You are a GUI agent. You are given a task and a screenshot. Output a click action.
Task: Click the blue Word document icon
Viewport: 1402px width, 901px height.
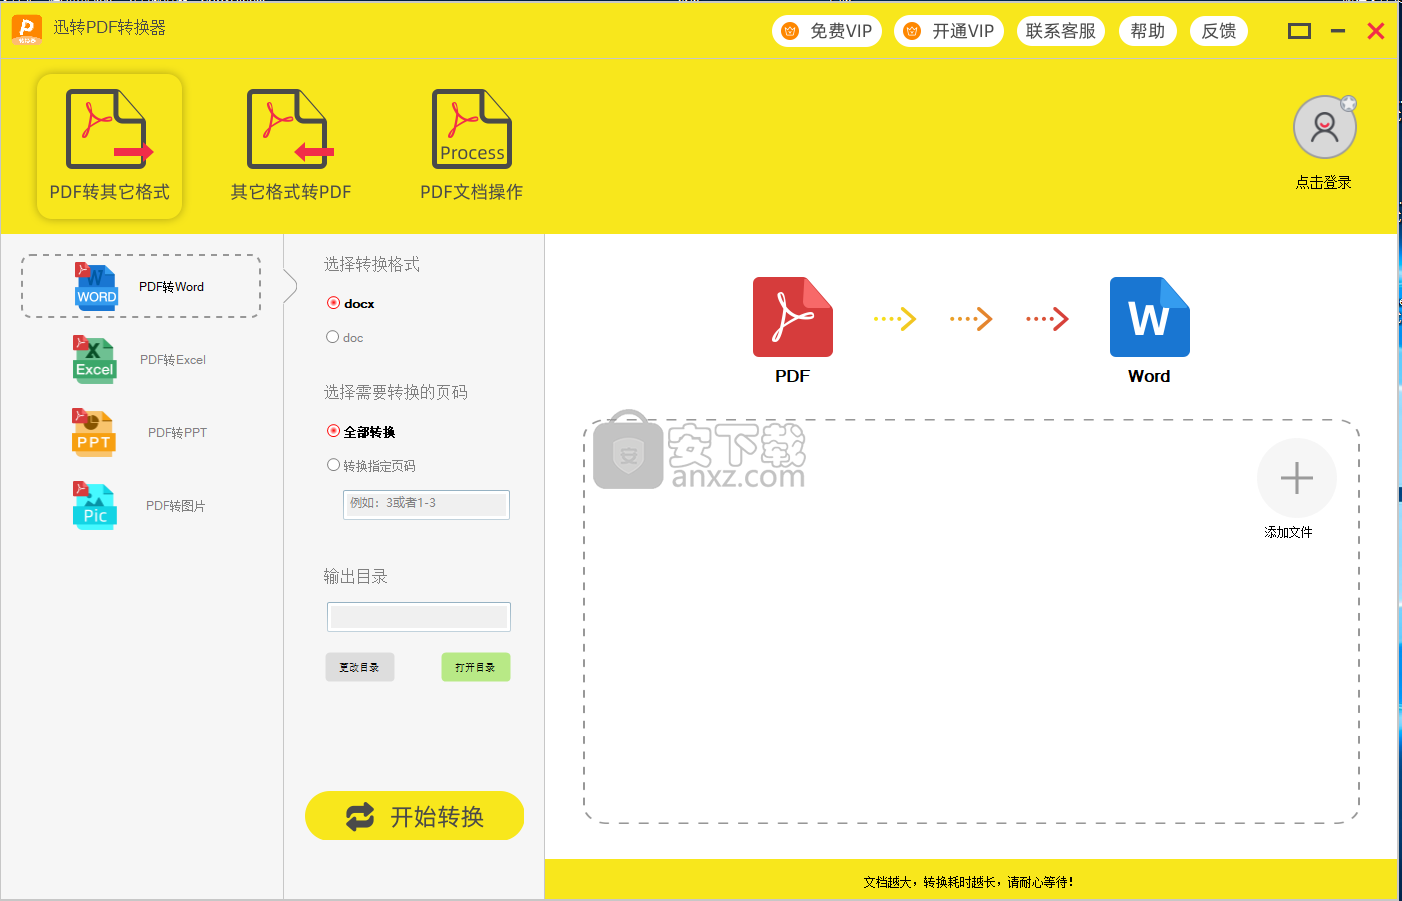(1149, 317)
